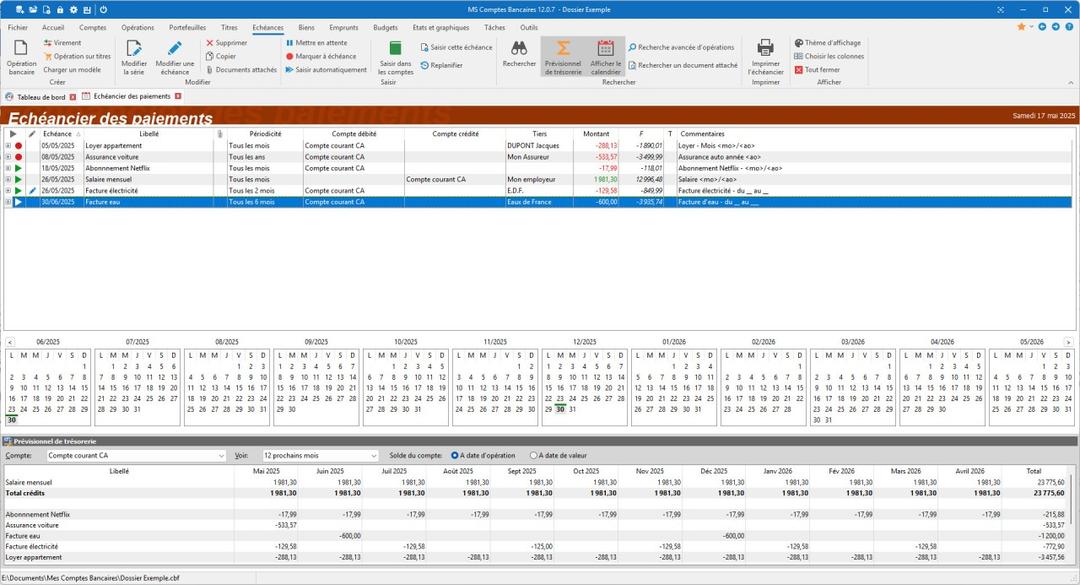
Task: Select the 'A date d'opération' radio button
Action: 455,455
